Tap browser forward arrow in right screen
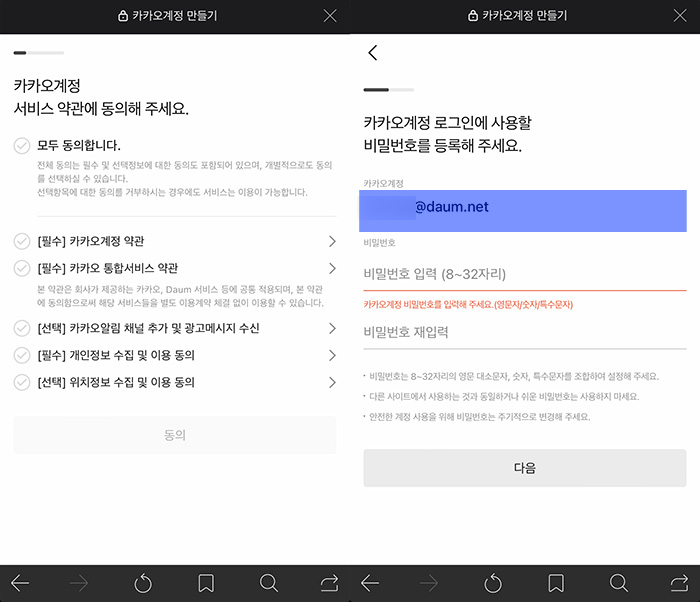The width and height of the screenshot is (700, 602). coord(429,583)
